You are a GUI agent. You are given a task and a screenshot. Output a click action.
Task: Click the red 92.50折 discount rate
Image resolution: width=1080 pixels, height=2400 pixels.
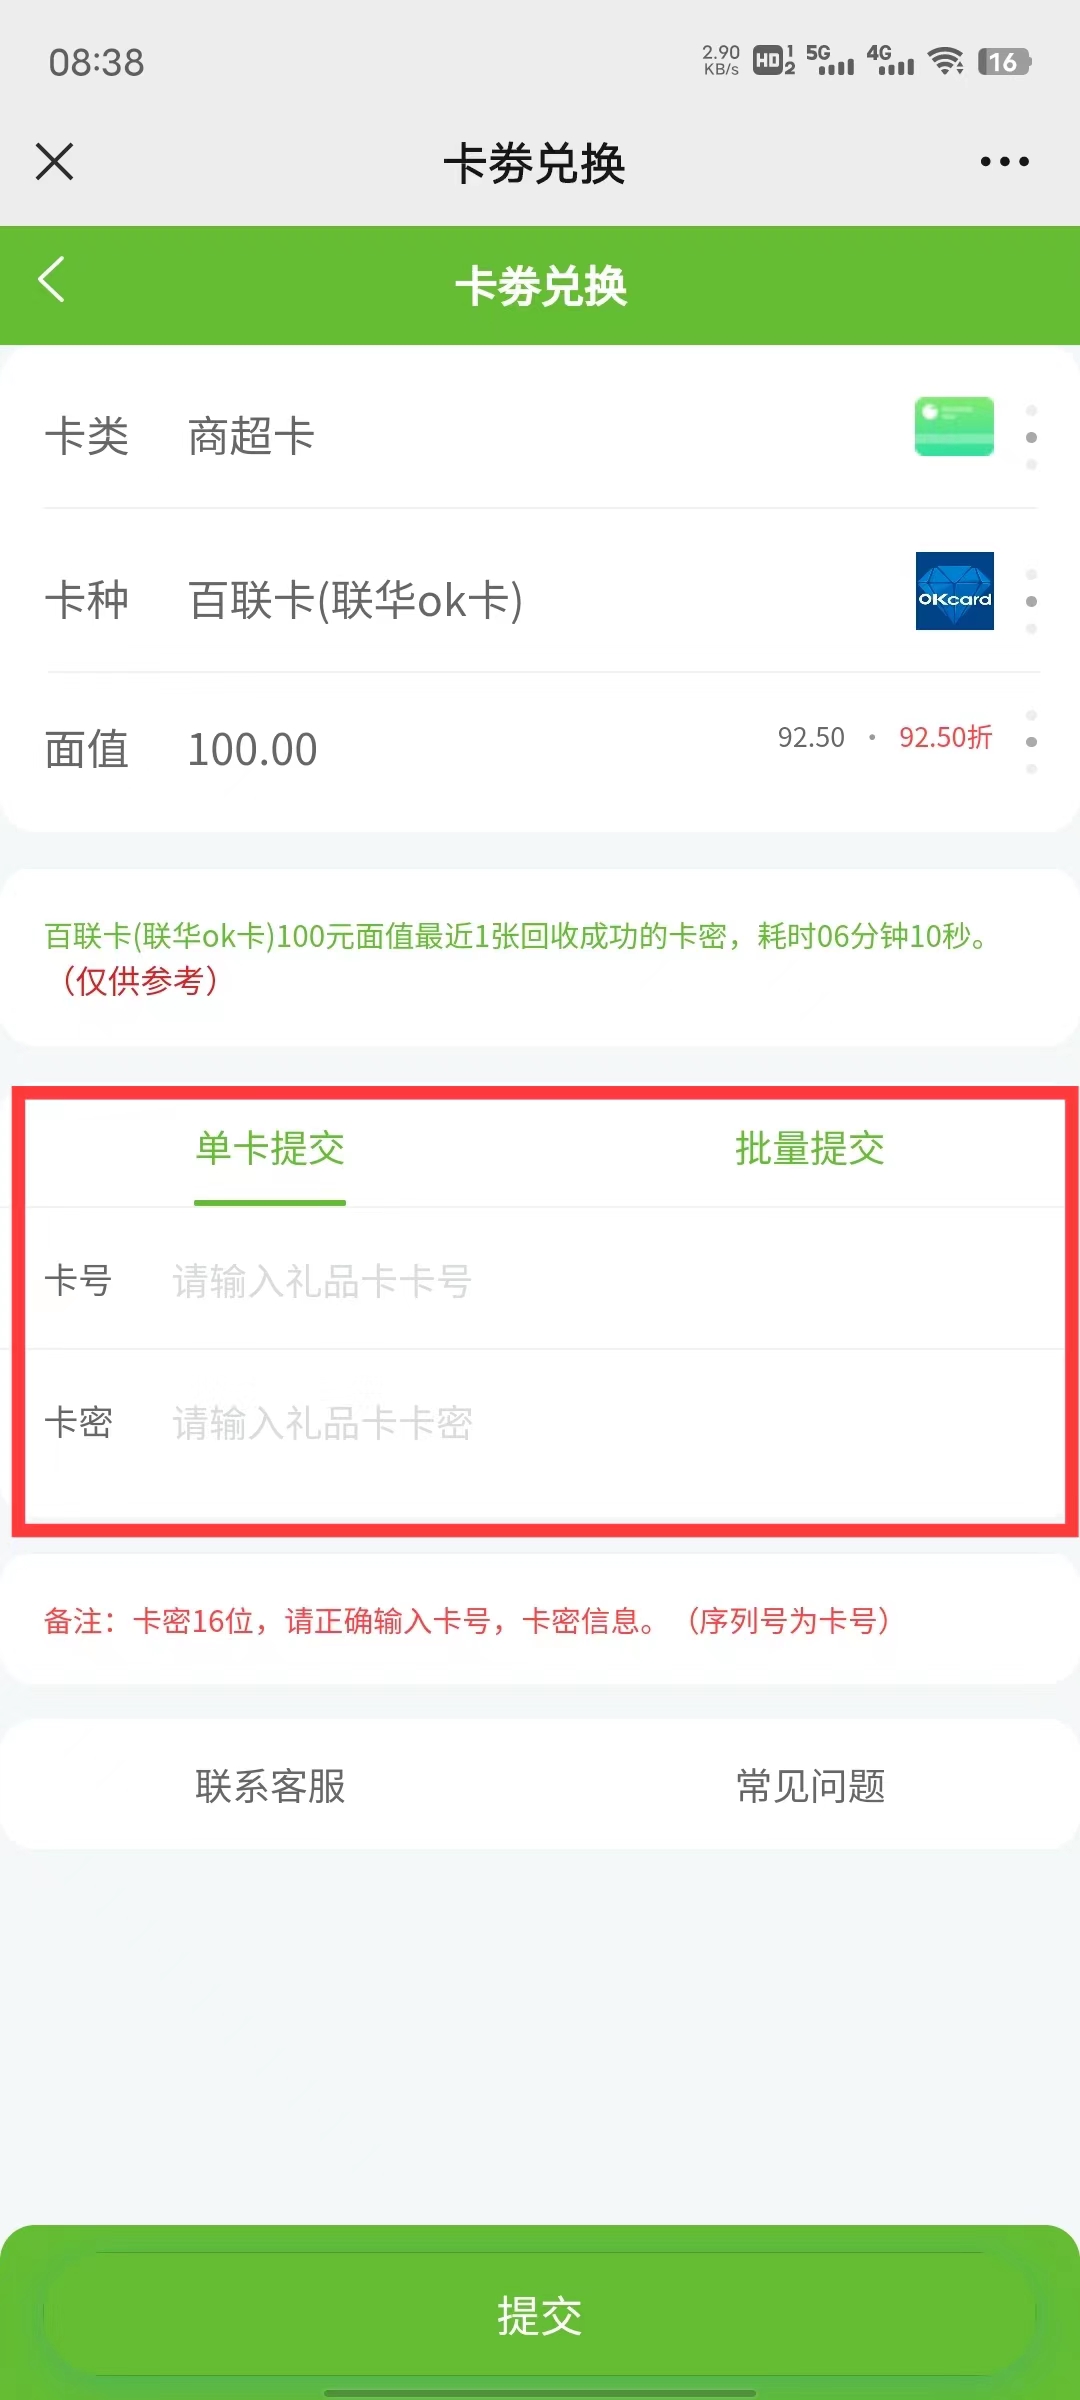(943, 738)
